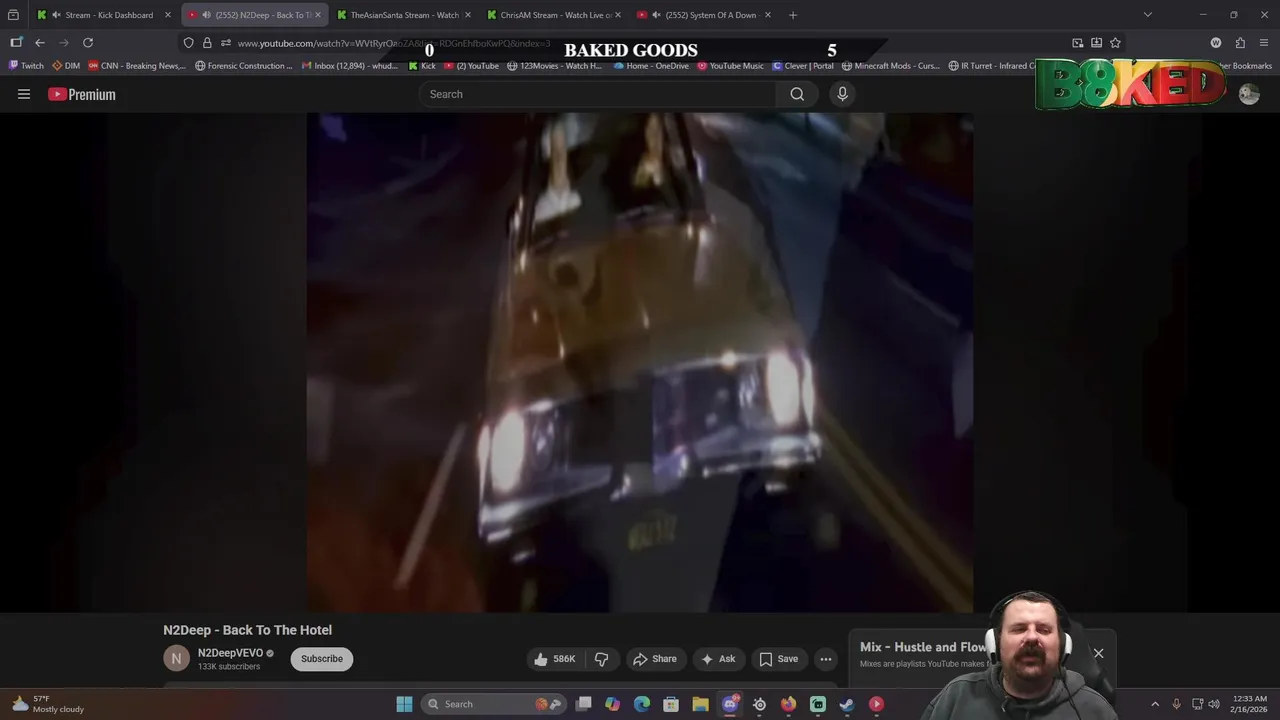Open the Twitch bookmark

[26, 66]
